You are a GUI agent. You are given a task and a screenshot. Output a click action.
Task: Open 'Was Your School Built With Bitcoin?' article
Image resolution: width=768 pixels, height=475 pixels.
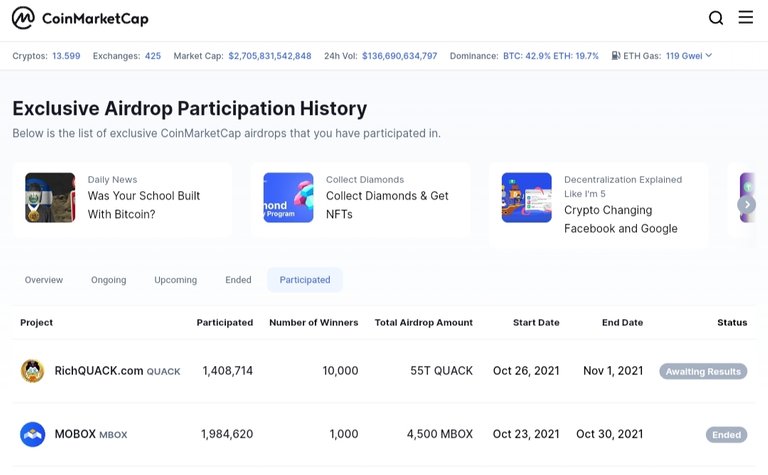[144, 205]
